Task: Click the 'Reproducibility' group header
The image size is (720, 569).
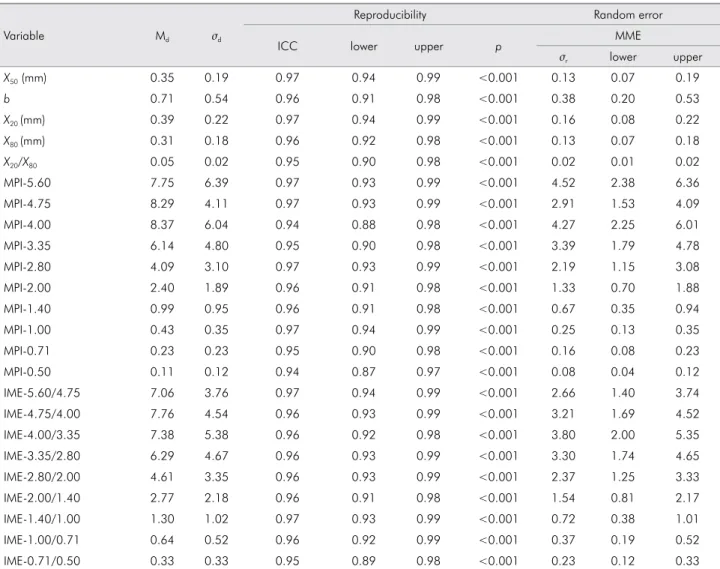Action: click(390, 15)
